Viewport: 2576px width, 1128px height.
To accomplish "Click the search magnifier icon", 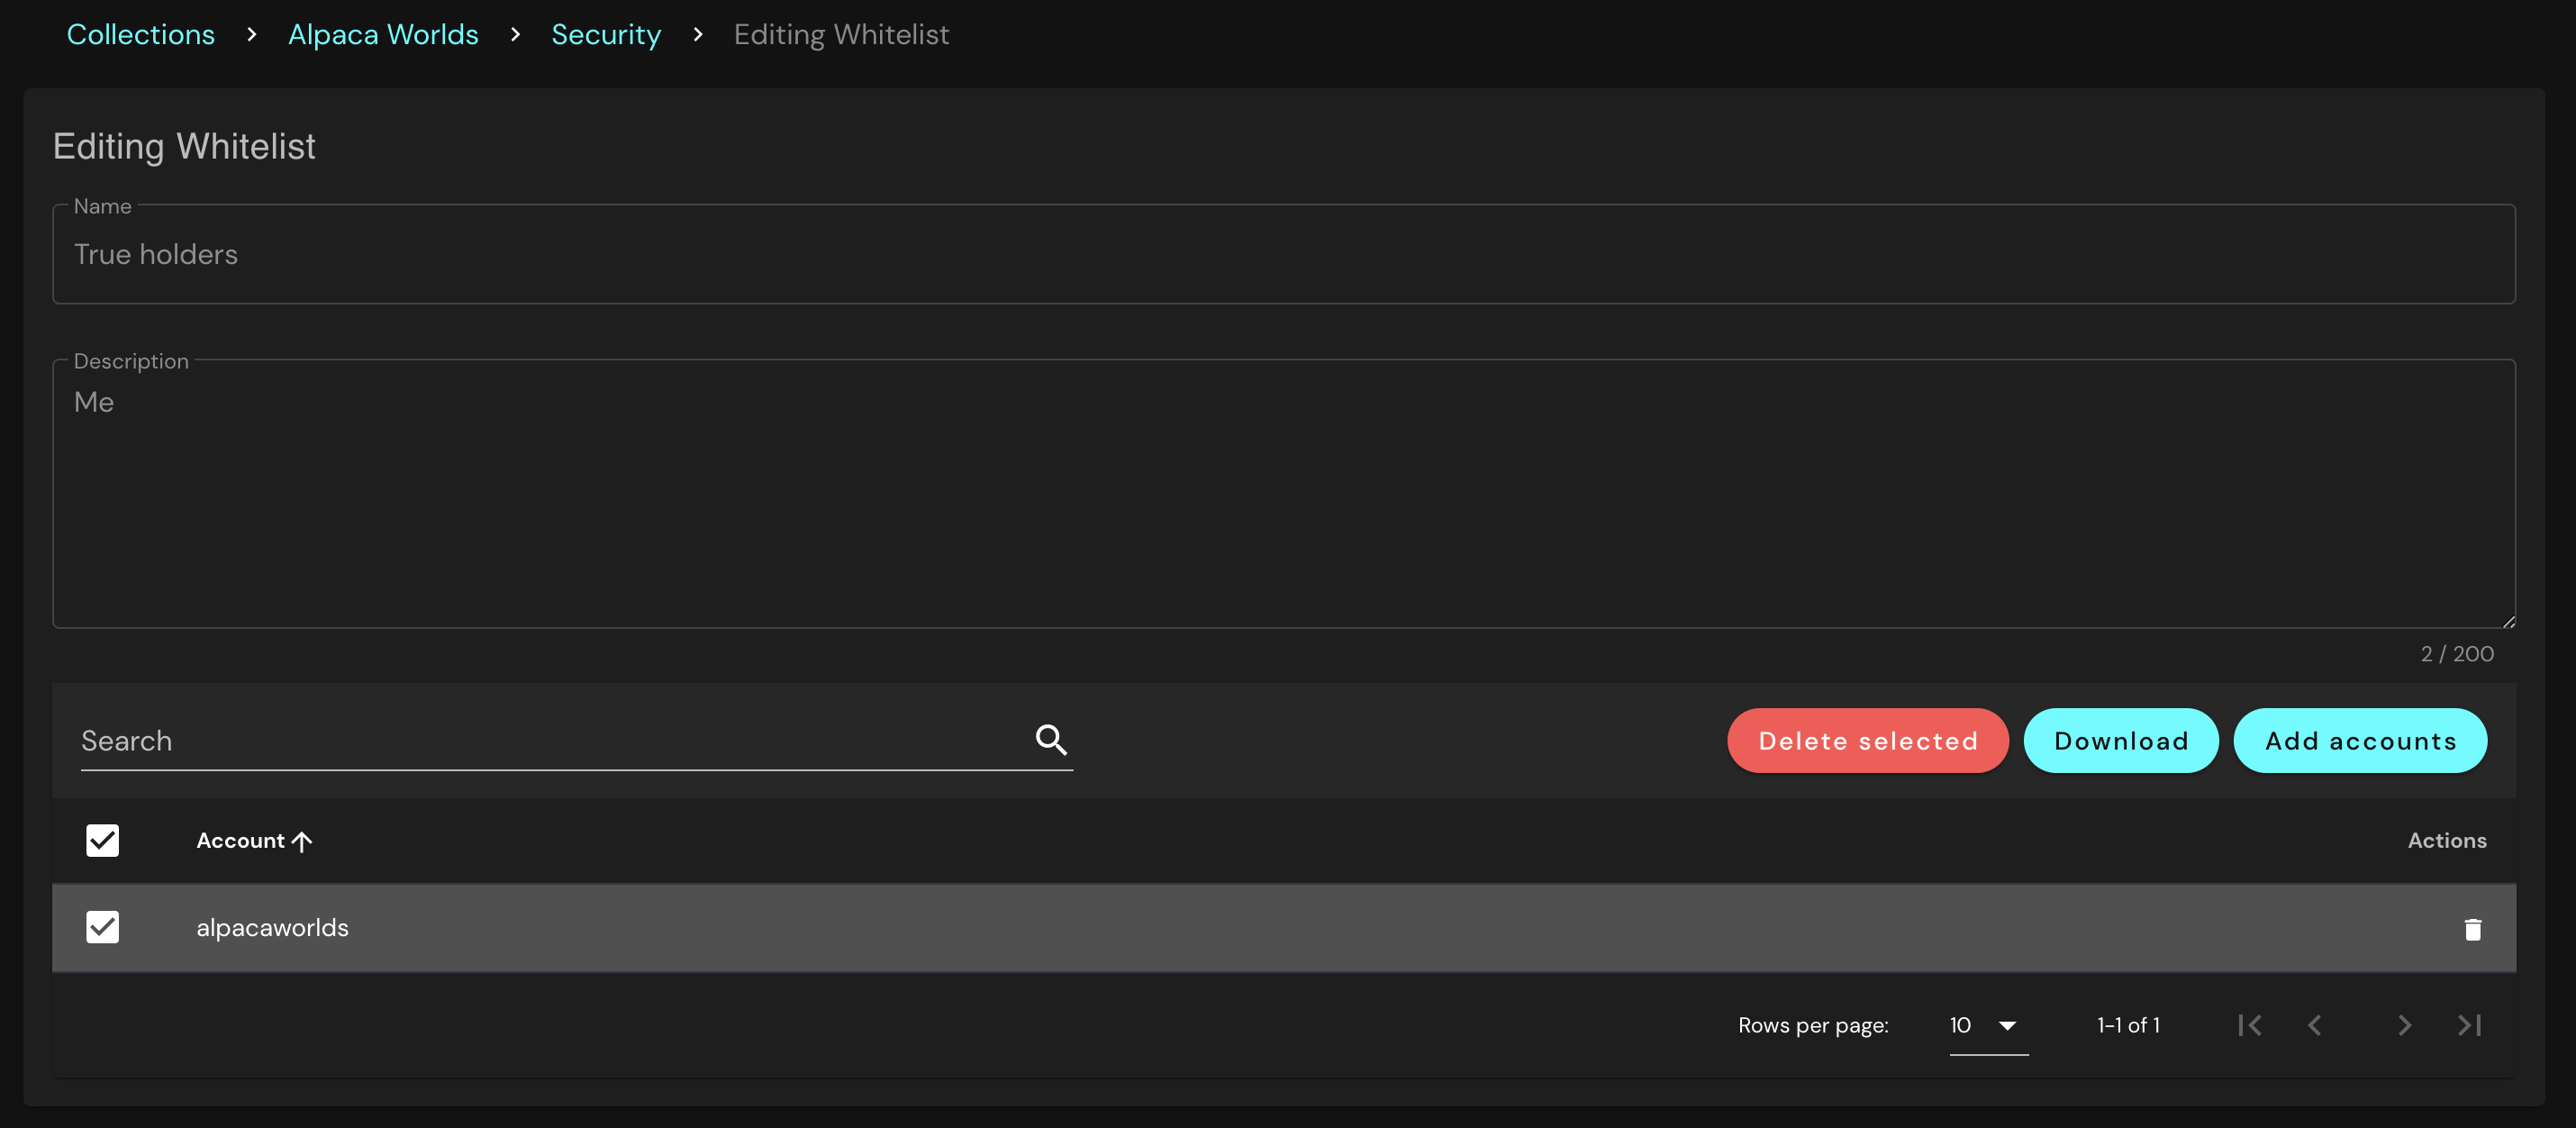I will 1051,740.
